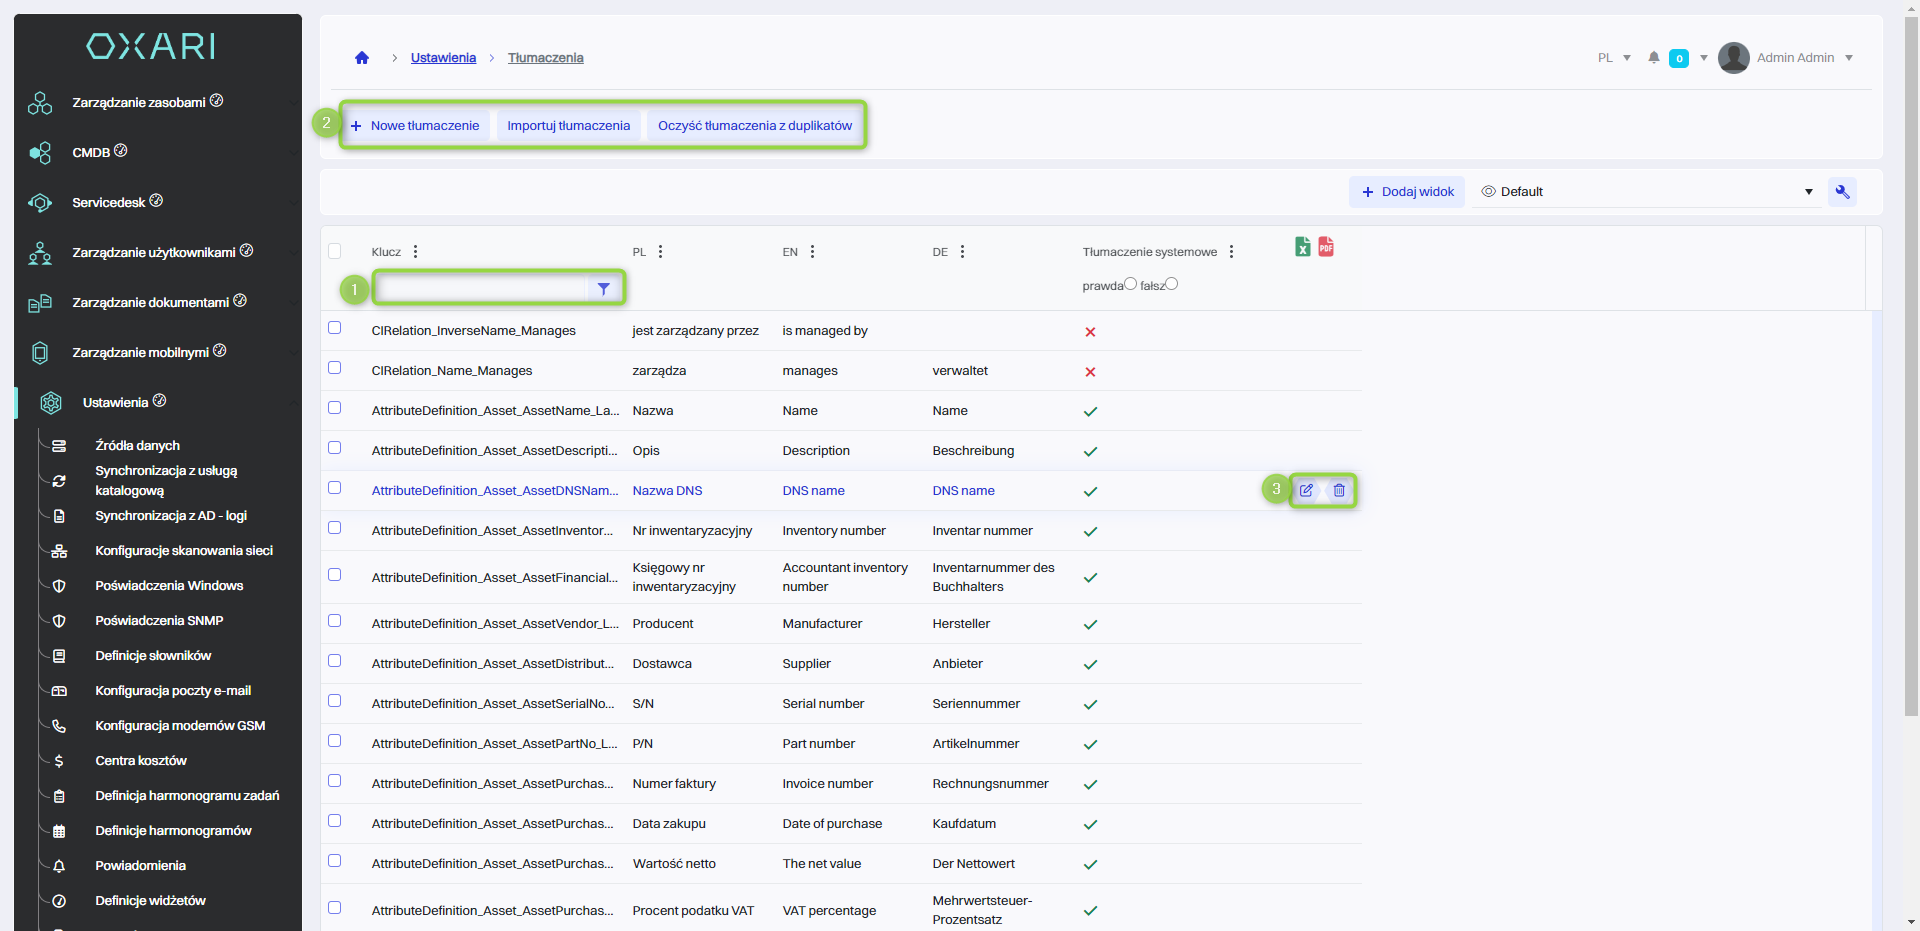Click the 'Importuj tłumaczenia' button

(x=568, y=126)
